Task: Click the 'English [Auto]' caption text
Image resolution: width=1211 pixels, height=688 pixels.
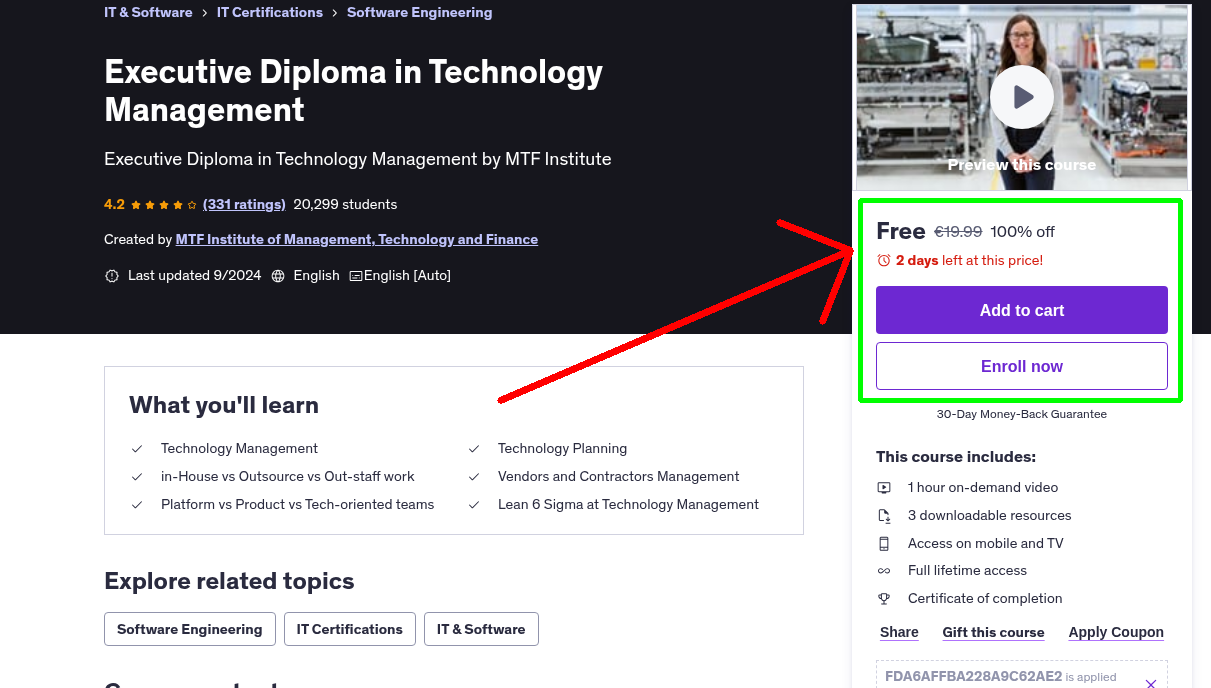Action: pos(407,275)
